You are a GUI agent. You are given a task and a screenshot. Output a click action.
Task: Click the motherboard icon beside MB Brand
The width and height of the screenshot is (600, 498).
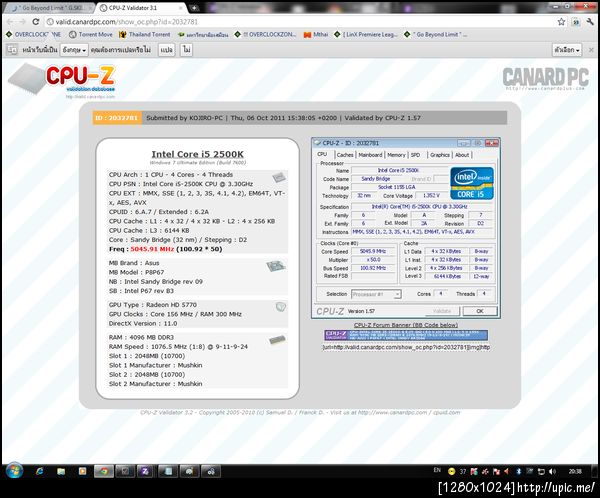pyautogui.click(x=276, y=266)
